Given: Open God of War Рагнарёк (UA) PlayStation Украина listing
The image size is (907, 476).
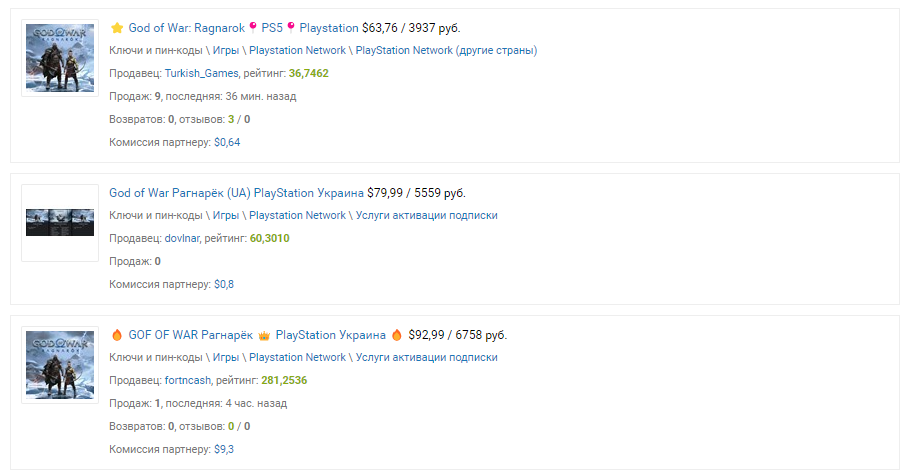Looking at the screenshot, I should click(x=236, y=193).
